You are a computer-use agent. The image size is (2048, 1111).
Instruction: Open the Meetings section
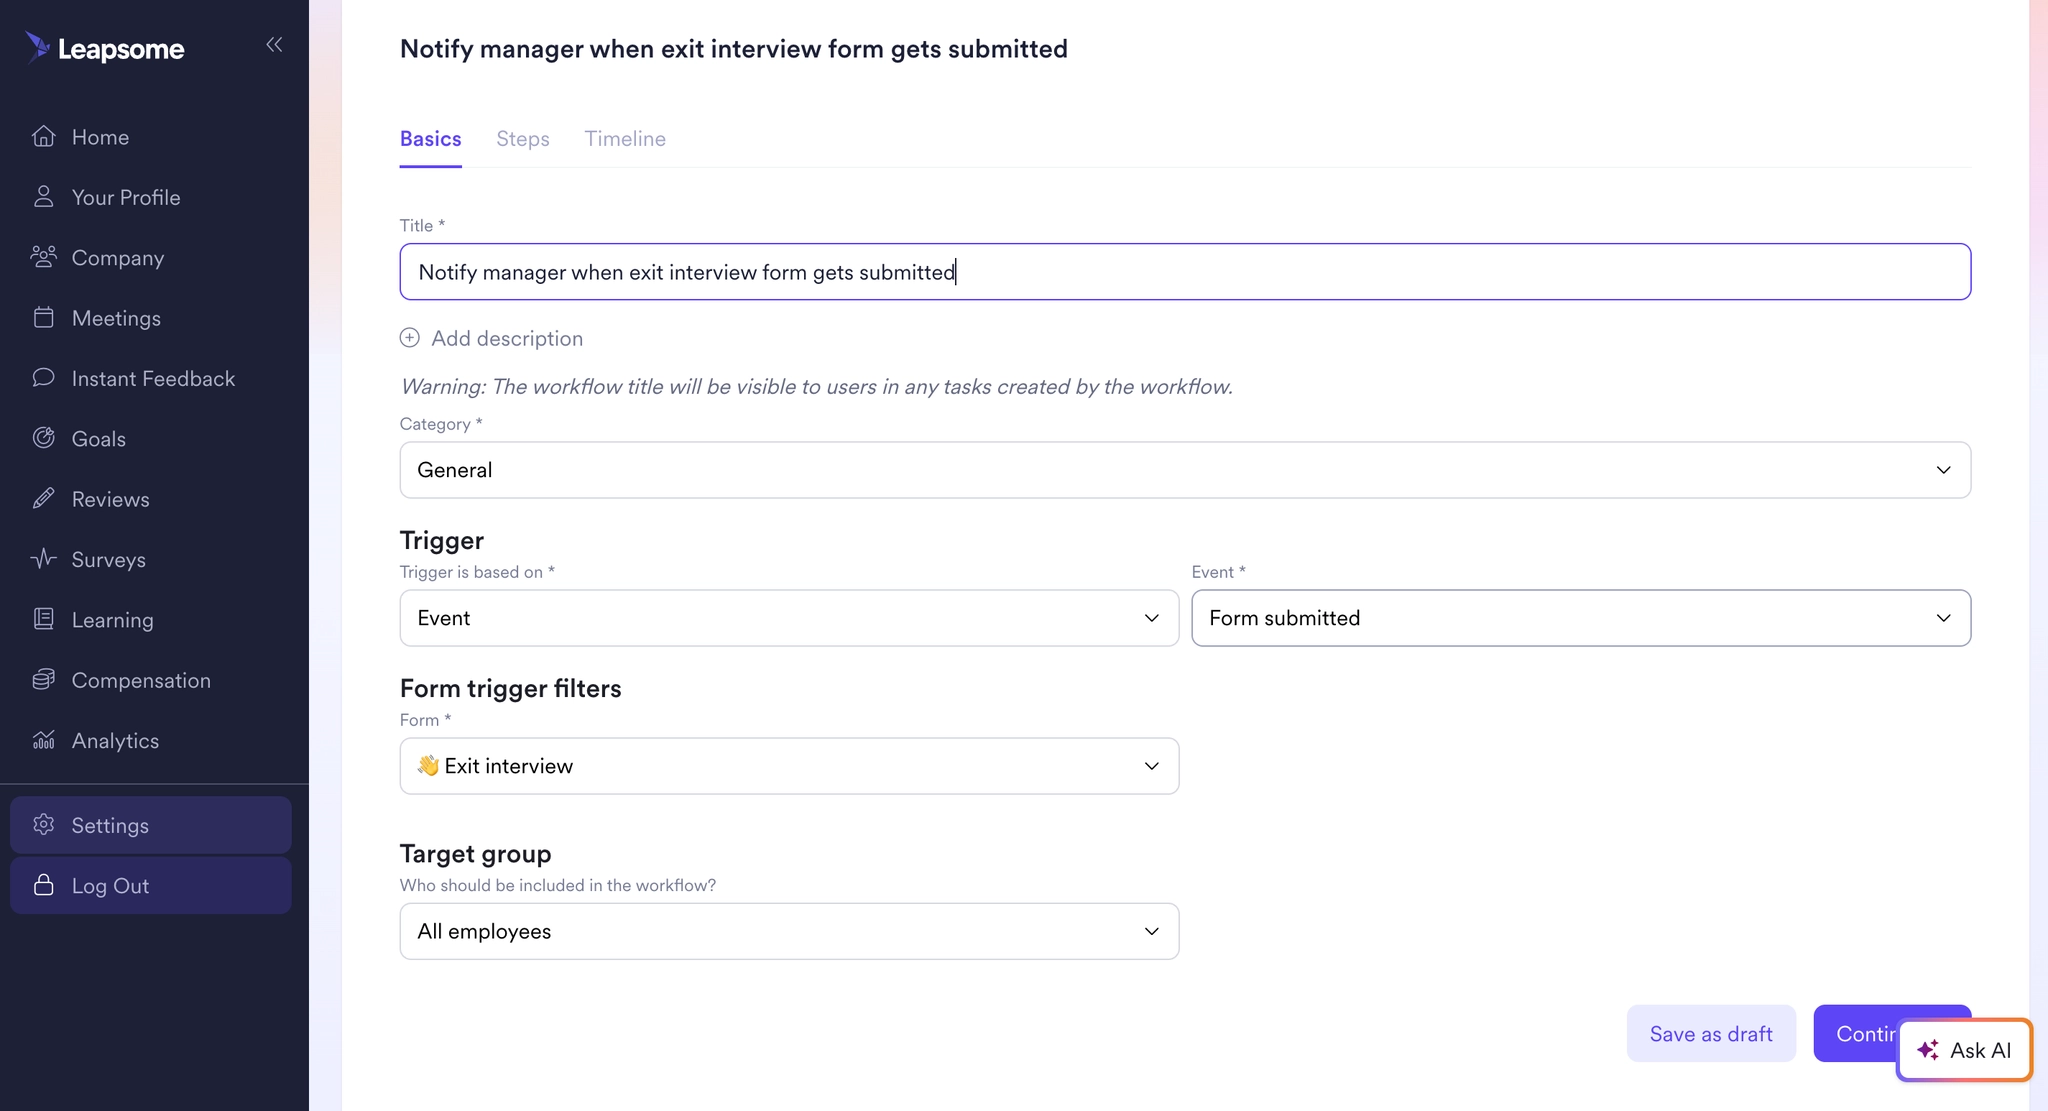point(116,318)
